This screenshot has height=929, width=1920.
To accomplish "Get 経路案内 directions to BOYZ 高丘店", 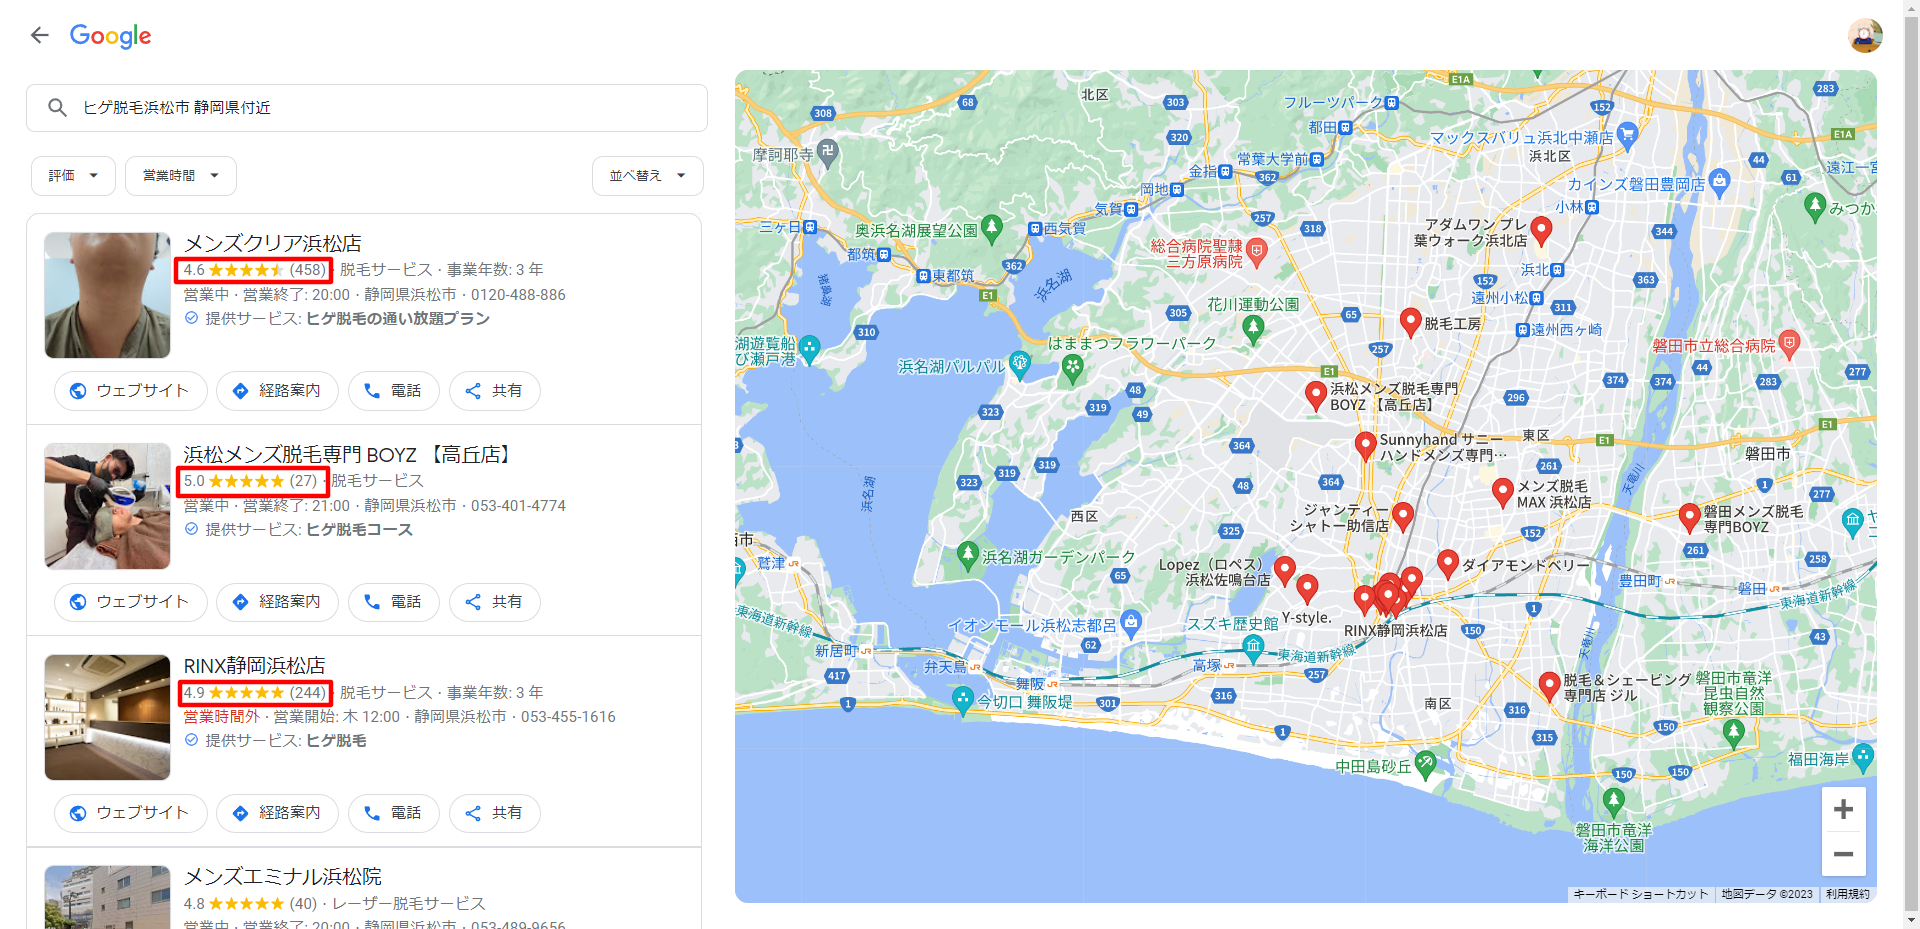I will tap(277, 601).
